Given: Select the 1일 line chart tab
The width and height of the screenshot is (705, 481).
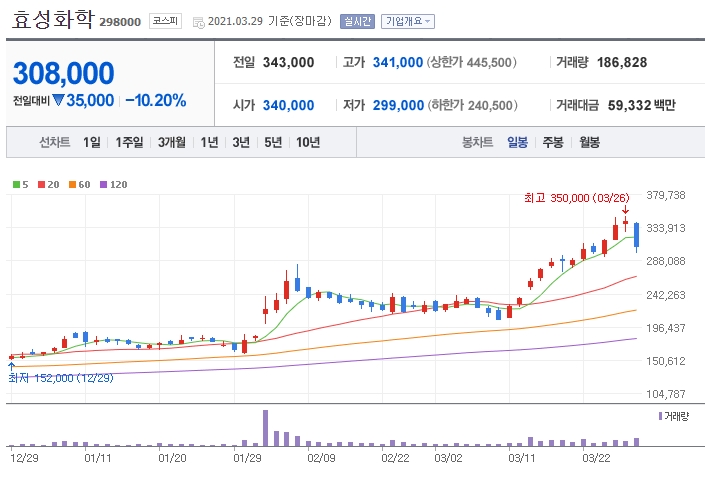Looking at the screenshot, I should coord(92,143).
